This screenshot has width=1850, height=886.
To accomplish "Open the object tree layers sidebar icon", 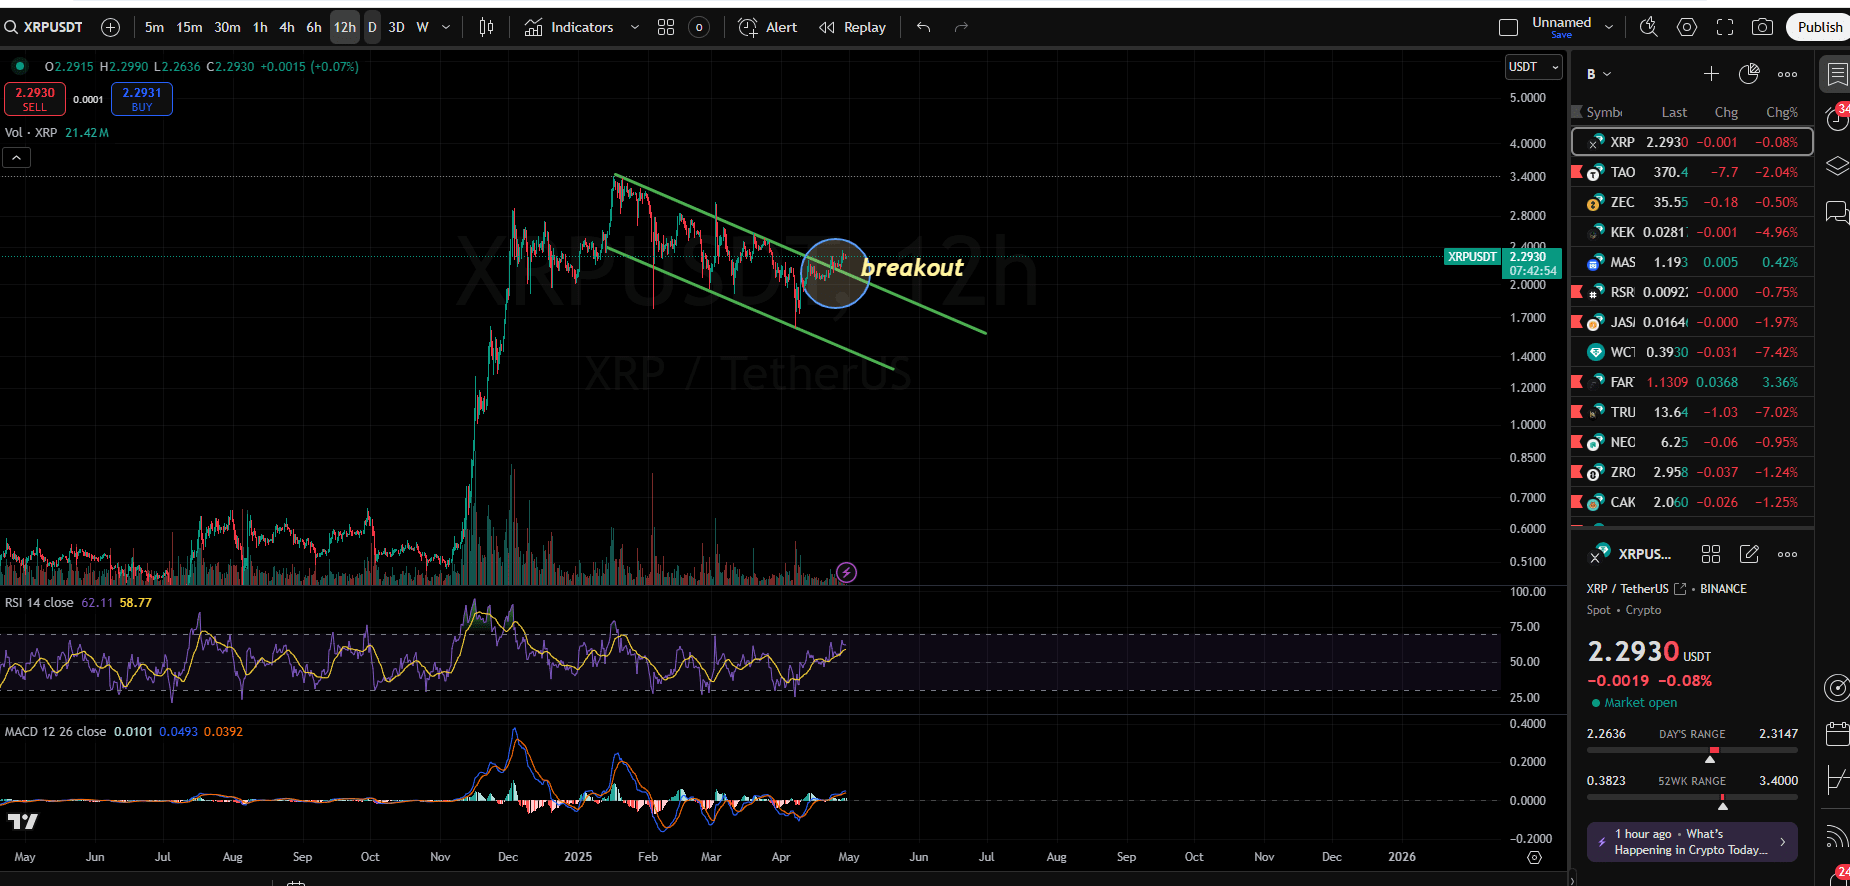I will (x=1837, y=166).
